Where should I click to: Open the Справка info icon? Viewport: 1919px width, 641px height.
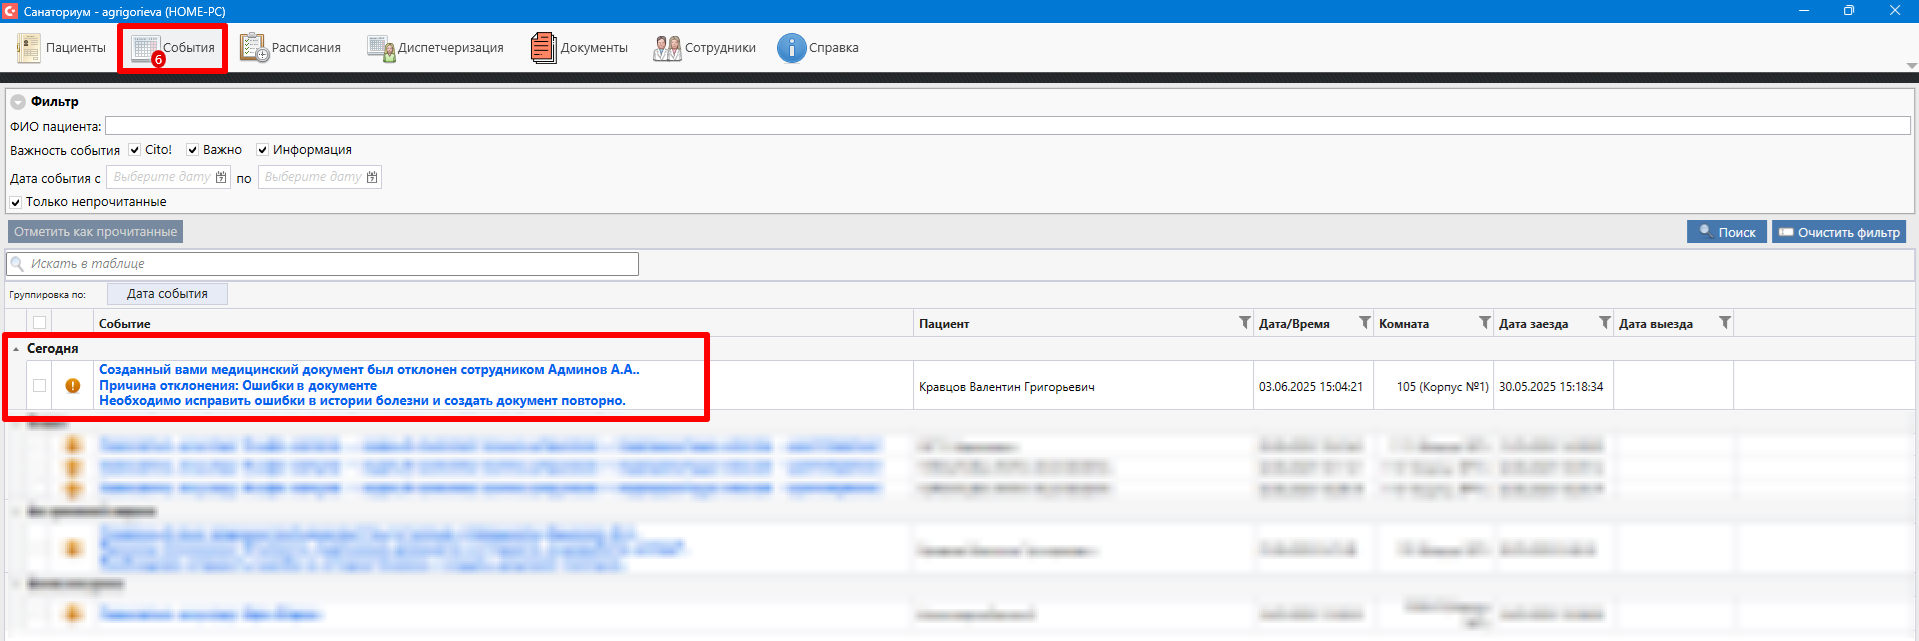coord(791,48)
